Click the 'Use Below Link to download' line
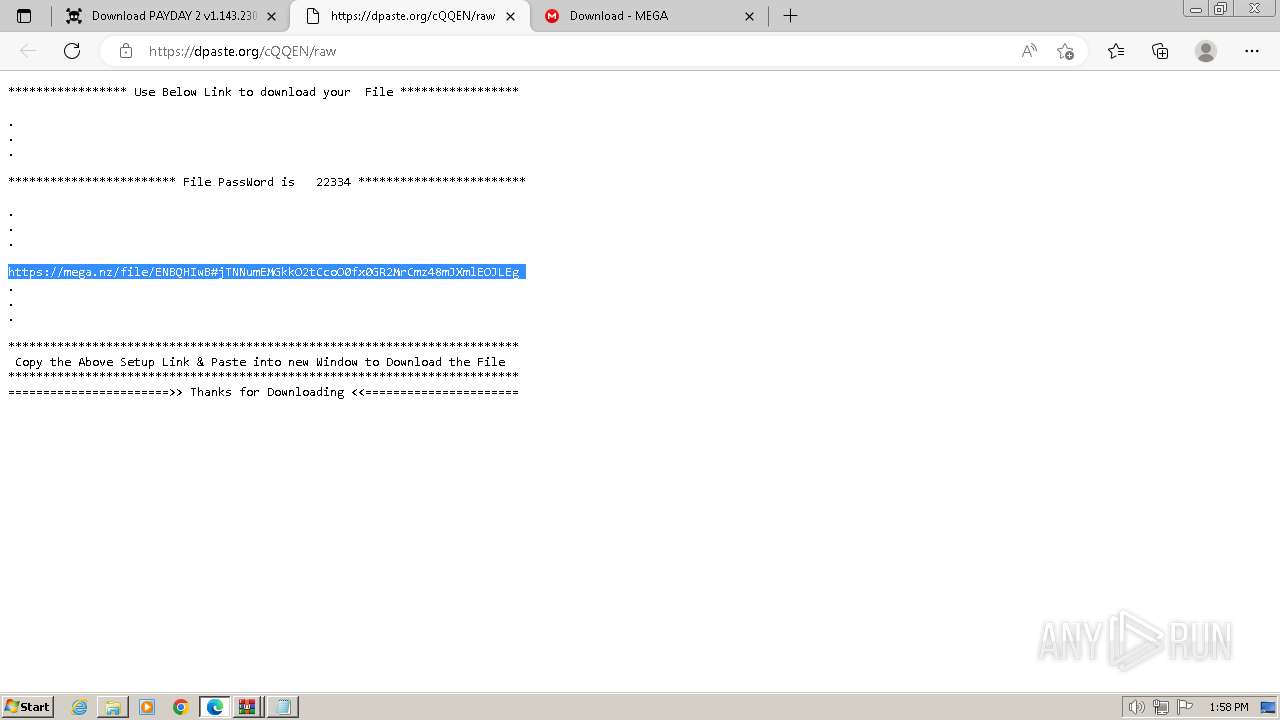The image size is (1280, 720). [x=263, y=92]
